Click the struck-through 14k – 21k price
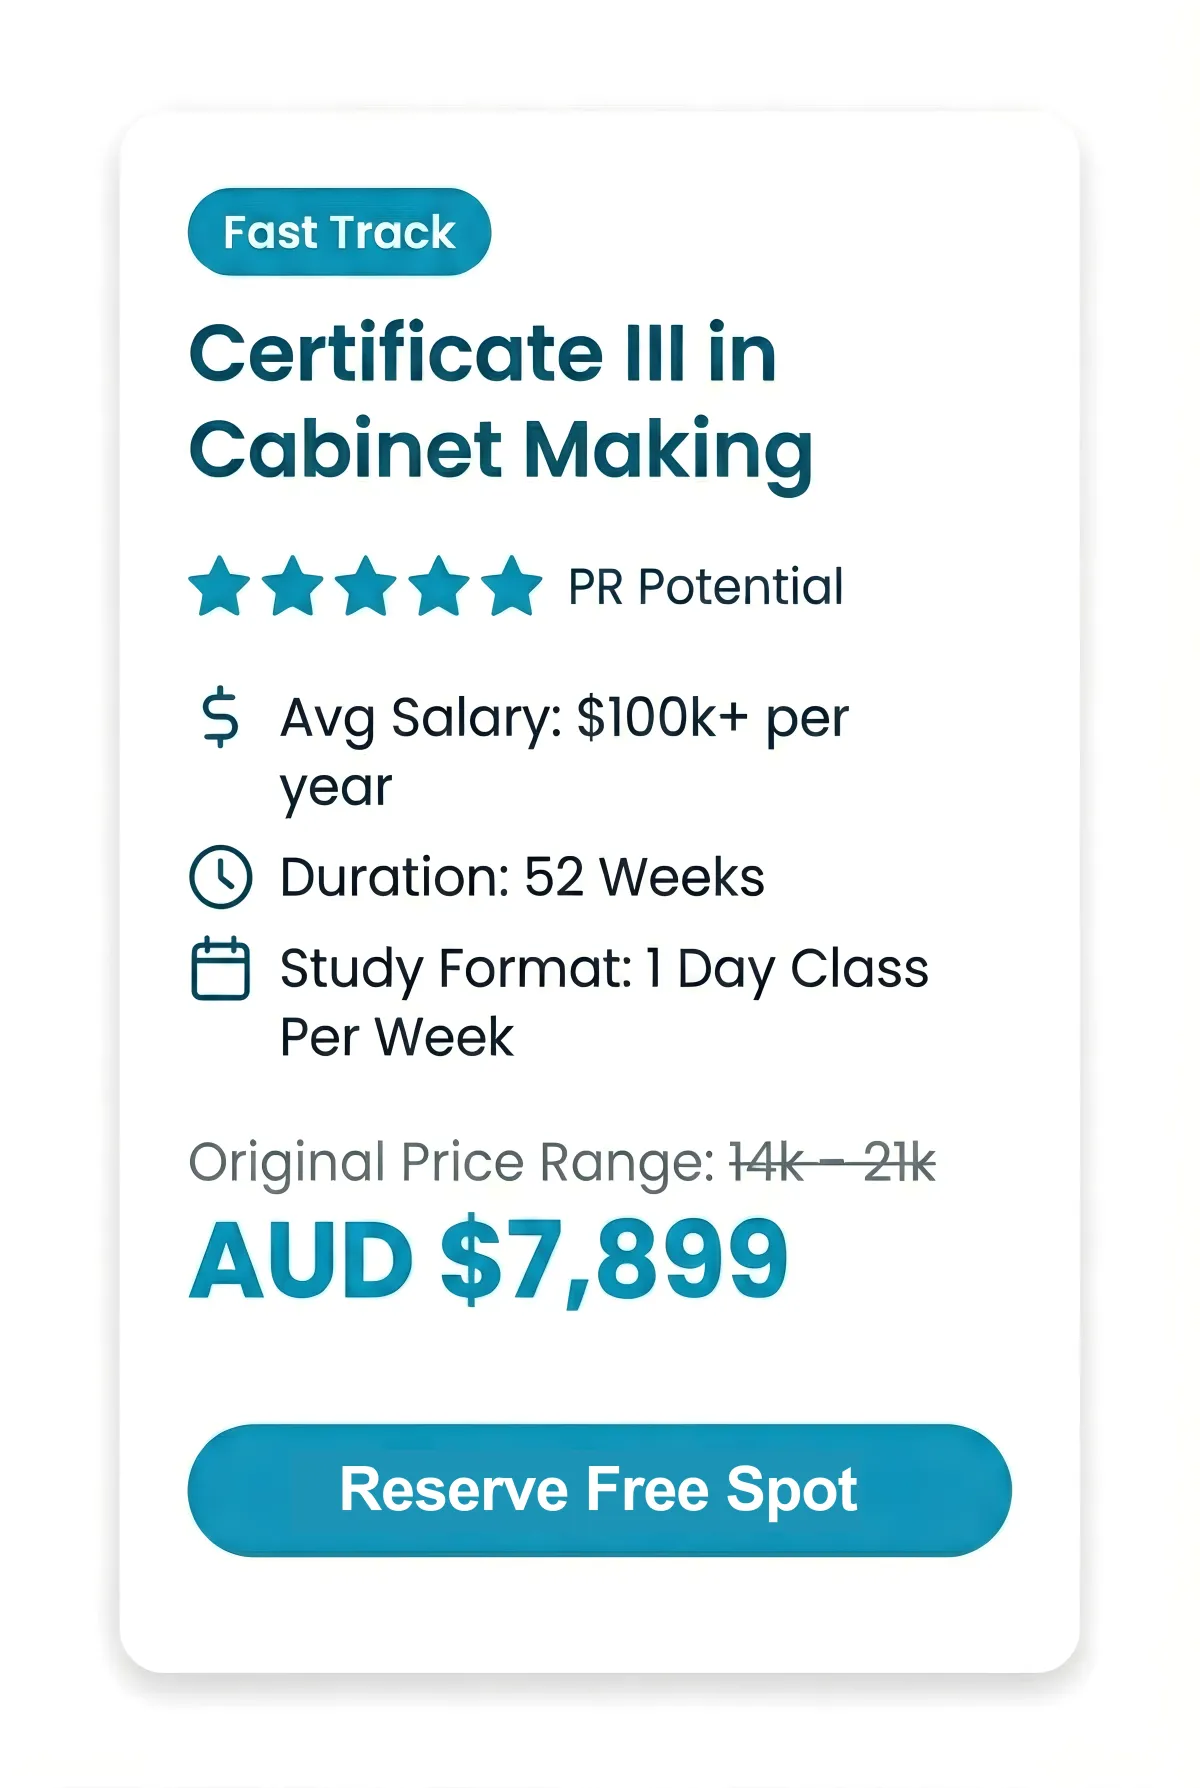 (x=832, y=1163)
